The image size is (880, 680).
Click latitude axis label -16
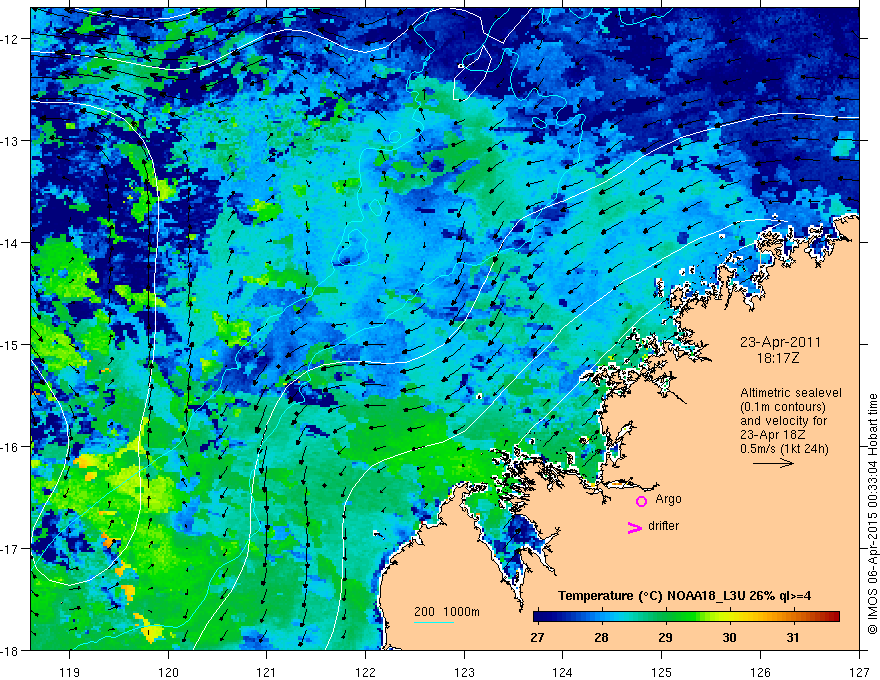pyautogui.click(x=10, y=447)
